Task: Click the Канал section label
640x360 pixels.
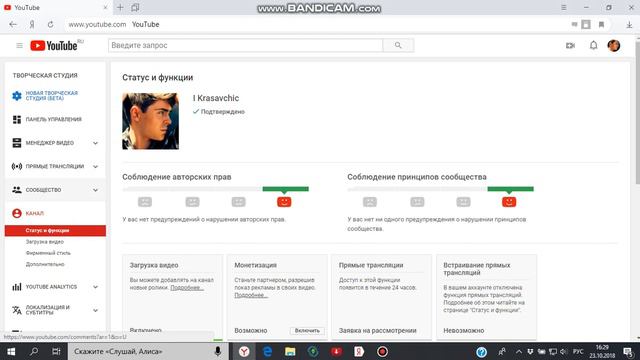Action: pyautogui.click(x=34, y=213)
